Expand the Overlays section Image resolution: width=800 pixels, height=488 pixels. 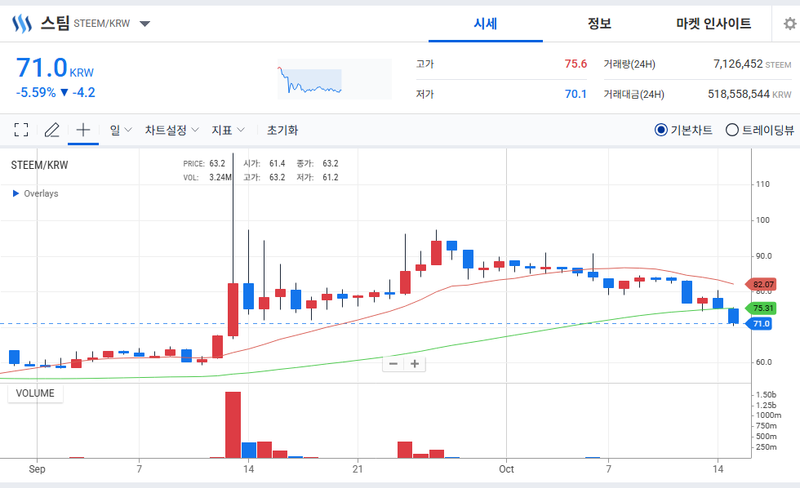tap(35, 193)
